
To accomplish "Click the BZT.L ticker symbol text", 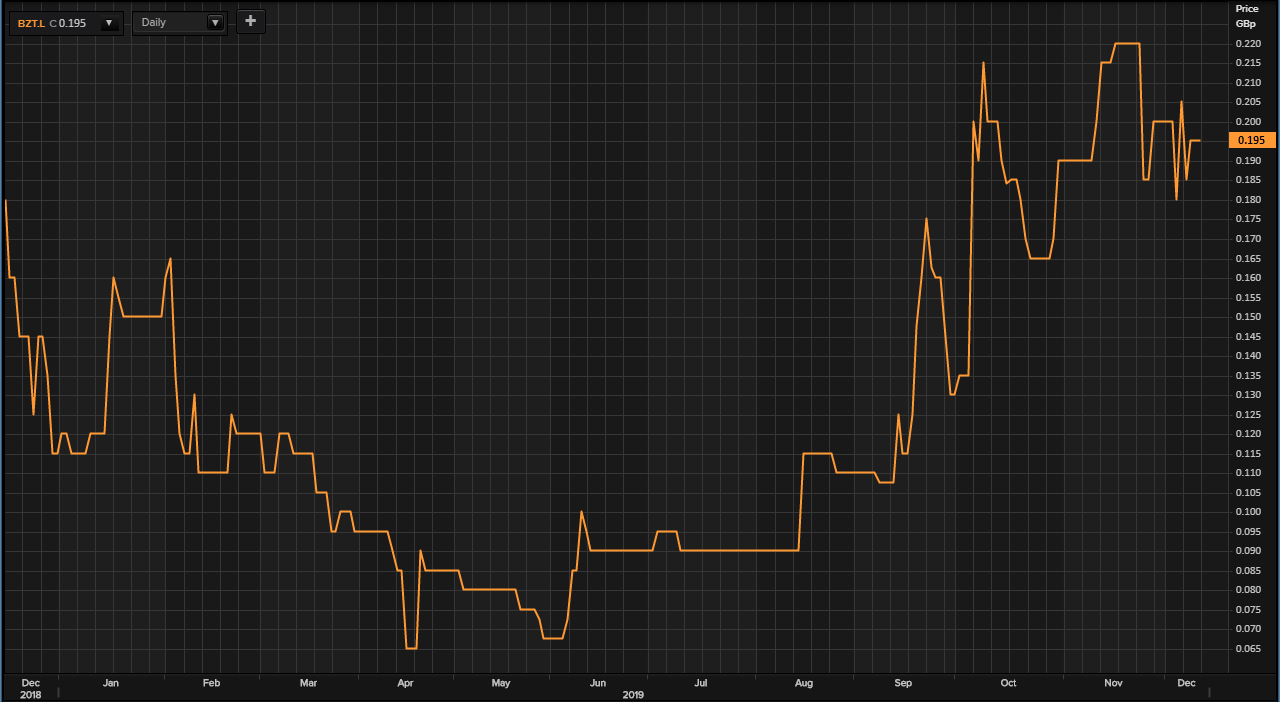I will [31, 23].
